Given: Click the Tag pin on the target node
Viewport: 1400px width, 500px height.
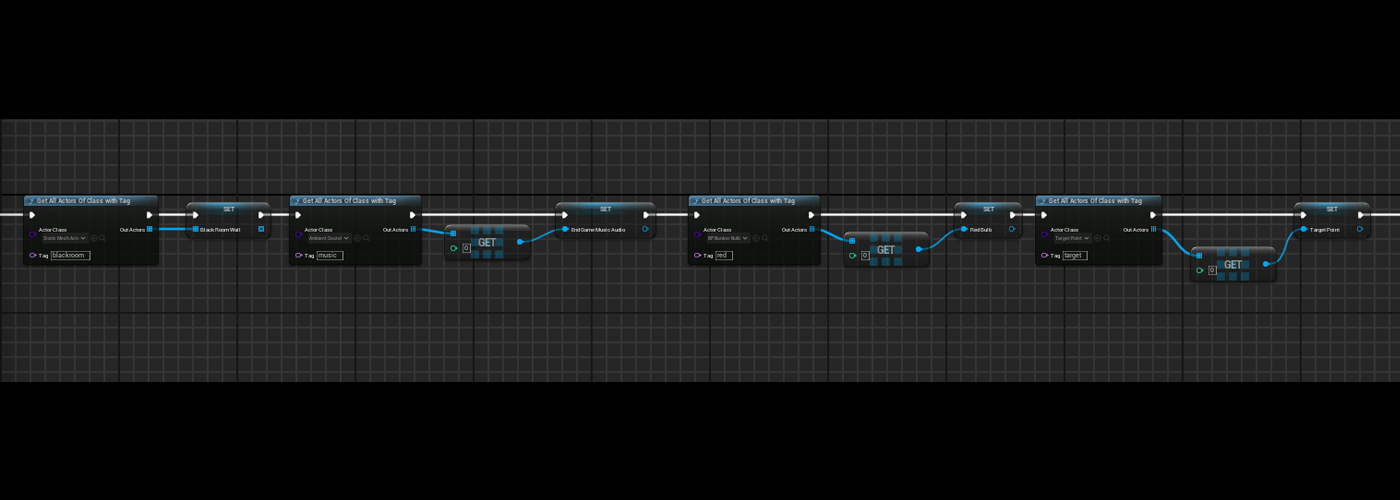Looking at the screenshot, I should (1044, 255).
